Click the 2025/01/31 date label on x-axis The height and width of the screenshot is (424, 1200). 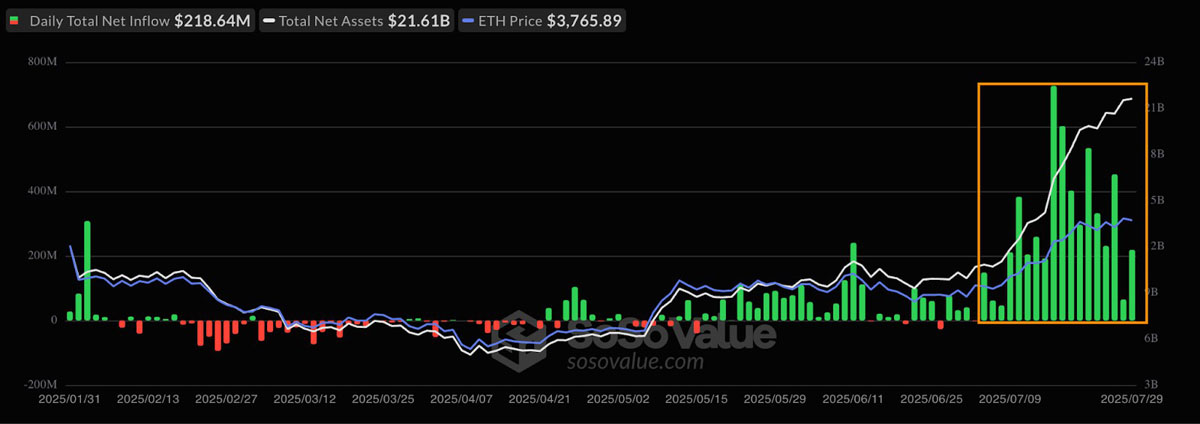[x=68, y=398]
